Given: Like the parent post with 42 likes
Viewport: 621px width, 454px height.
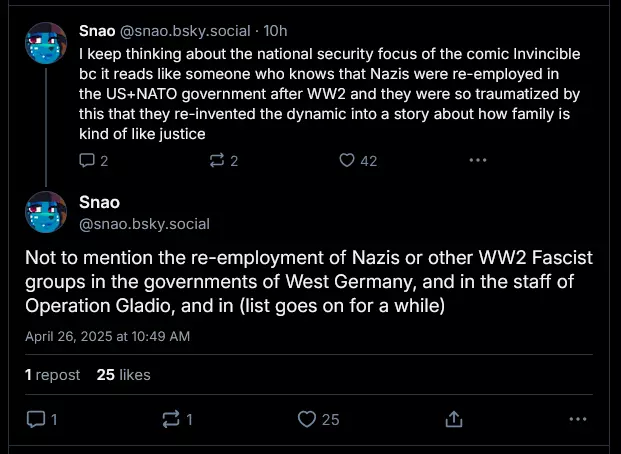Looking at the screenshot, I should [348, 160].
